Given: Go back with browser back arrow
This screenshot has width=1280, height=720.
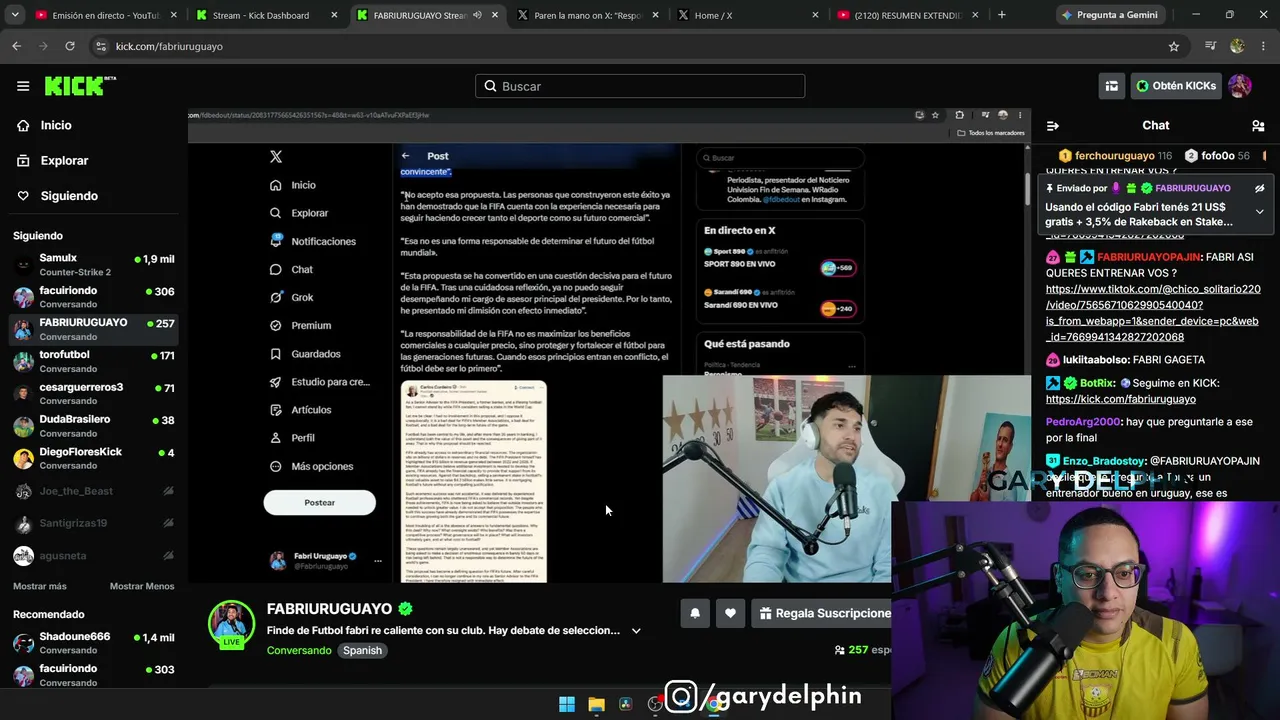Looking at the screenshot, I should [17, 46].
